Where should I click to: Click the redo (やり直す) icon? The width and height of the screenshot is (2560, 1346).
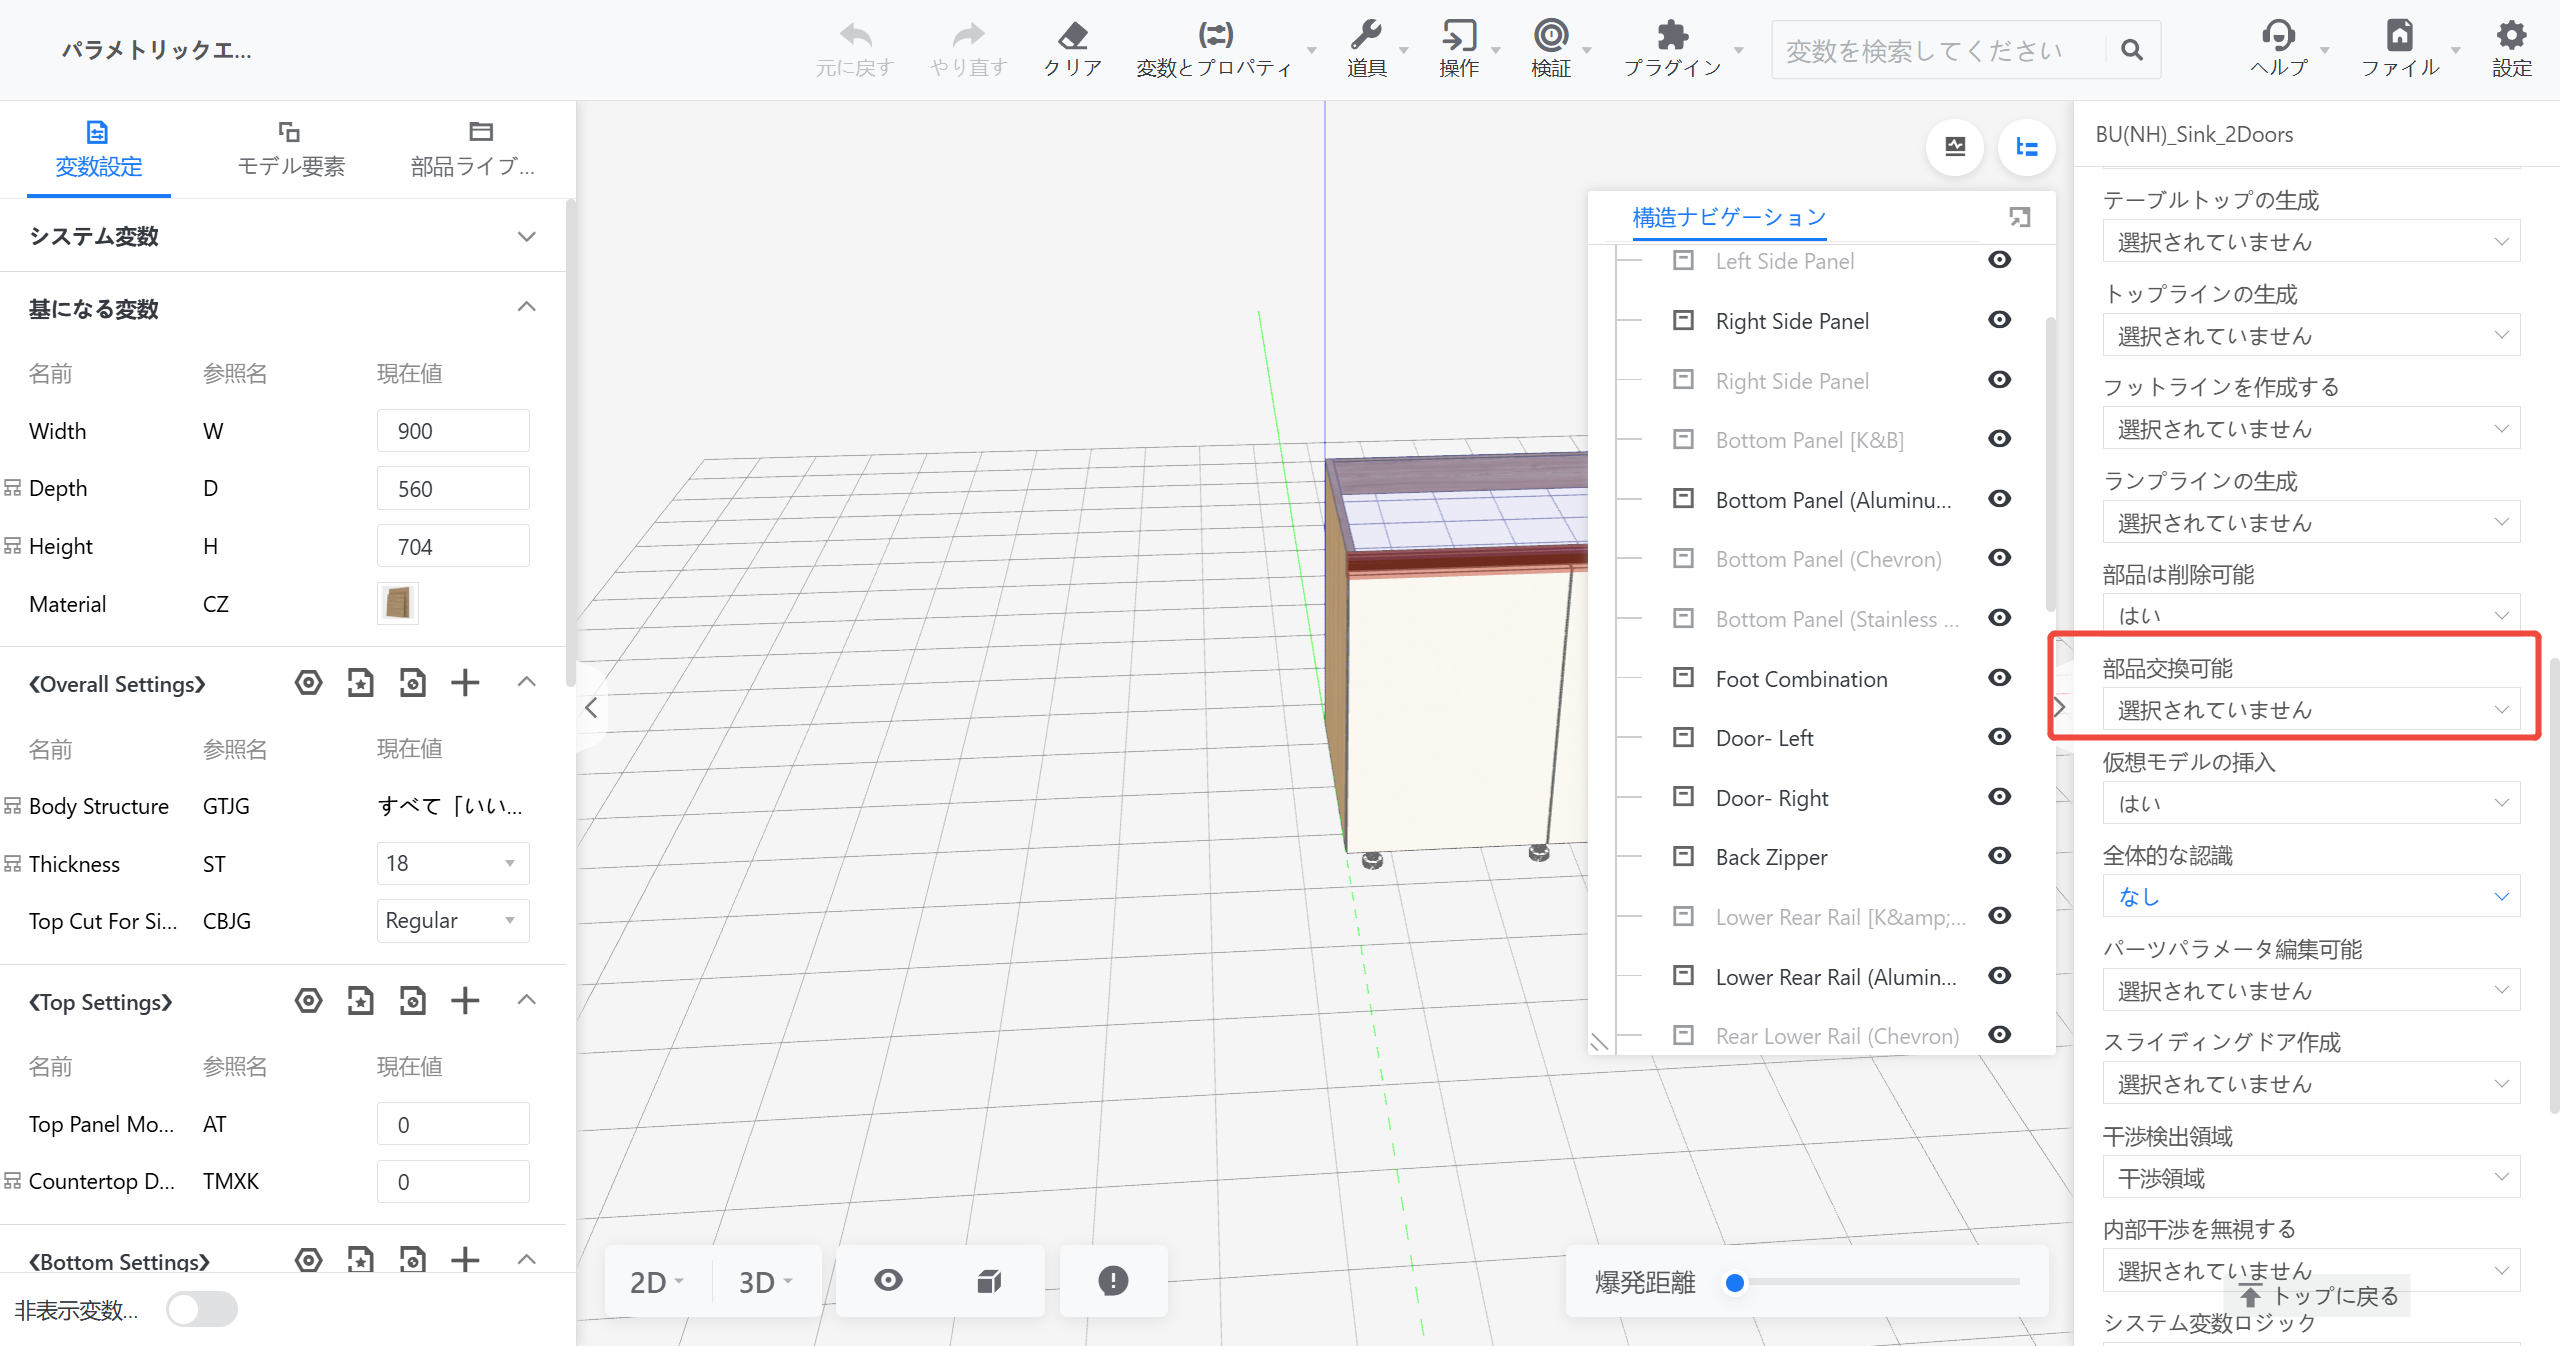[968, 36]
